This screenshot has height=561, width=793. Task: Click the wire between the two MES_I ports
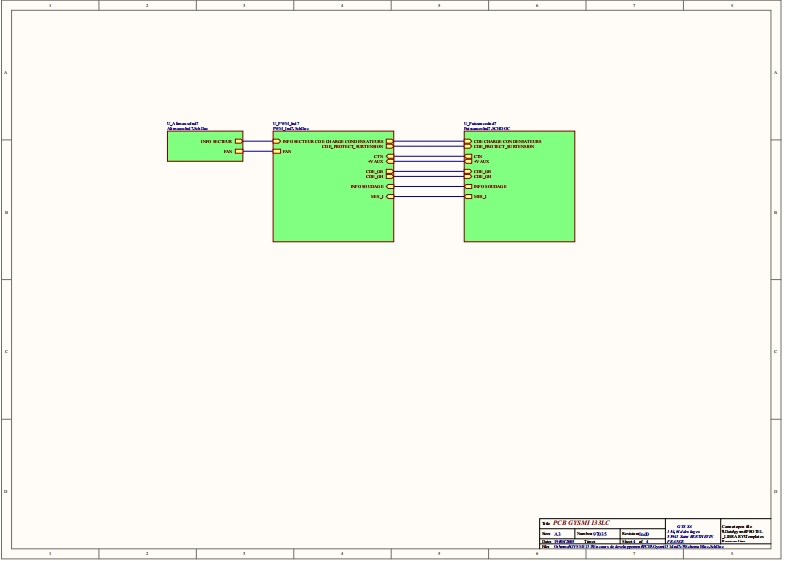click(x=428, y=197)
